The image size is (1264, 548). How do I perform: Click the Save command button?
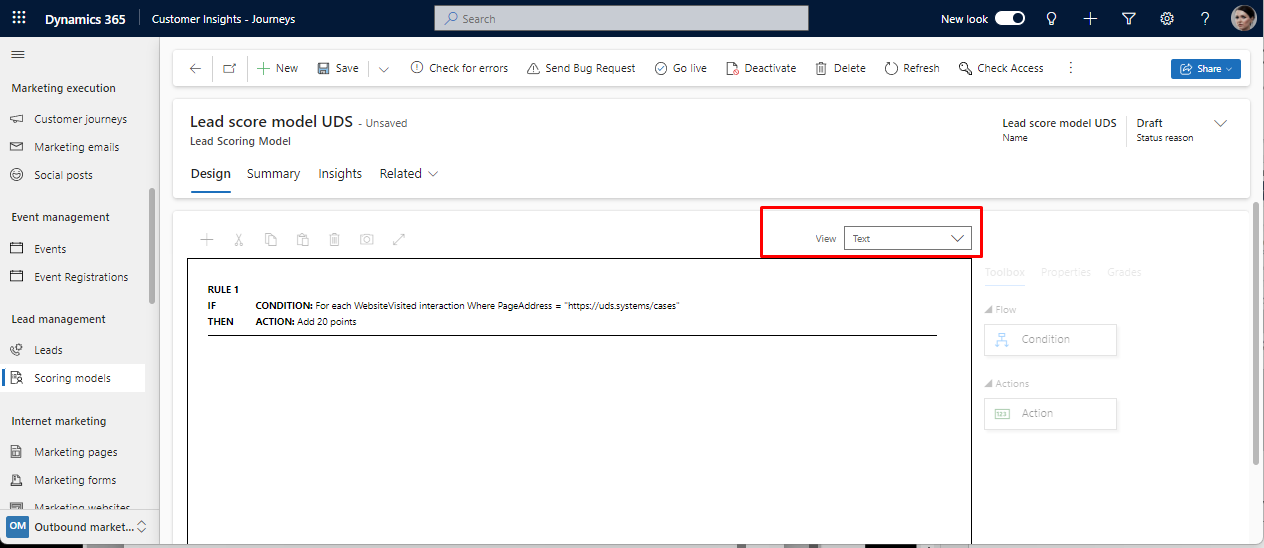click(x=338, y=68)
